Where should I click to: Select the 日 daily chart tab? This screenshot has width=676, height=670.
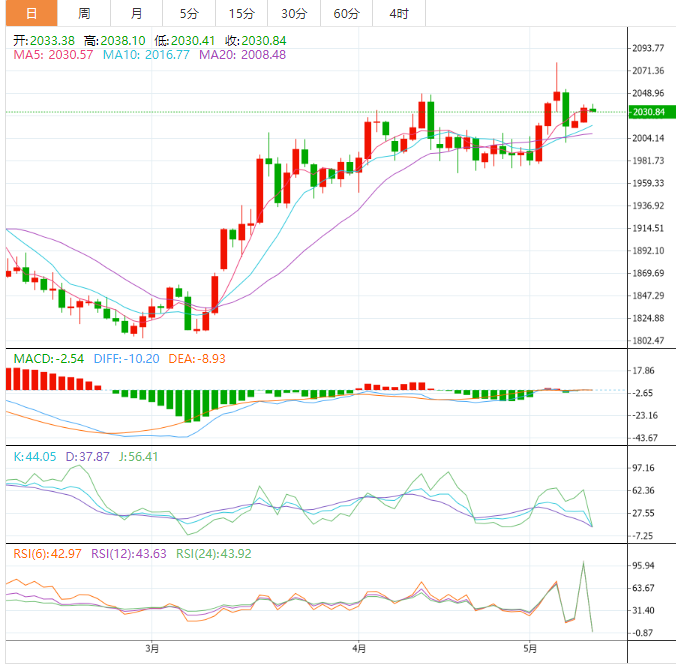[31, 13]
